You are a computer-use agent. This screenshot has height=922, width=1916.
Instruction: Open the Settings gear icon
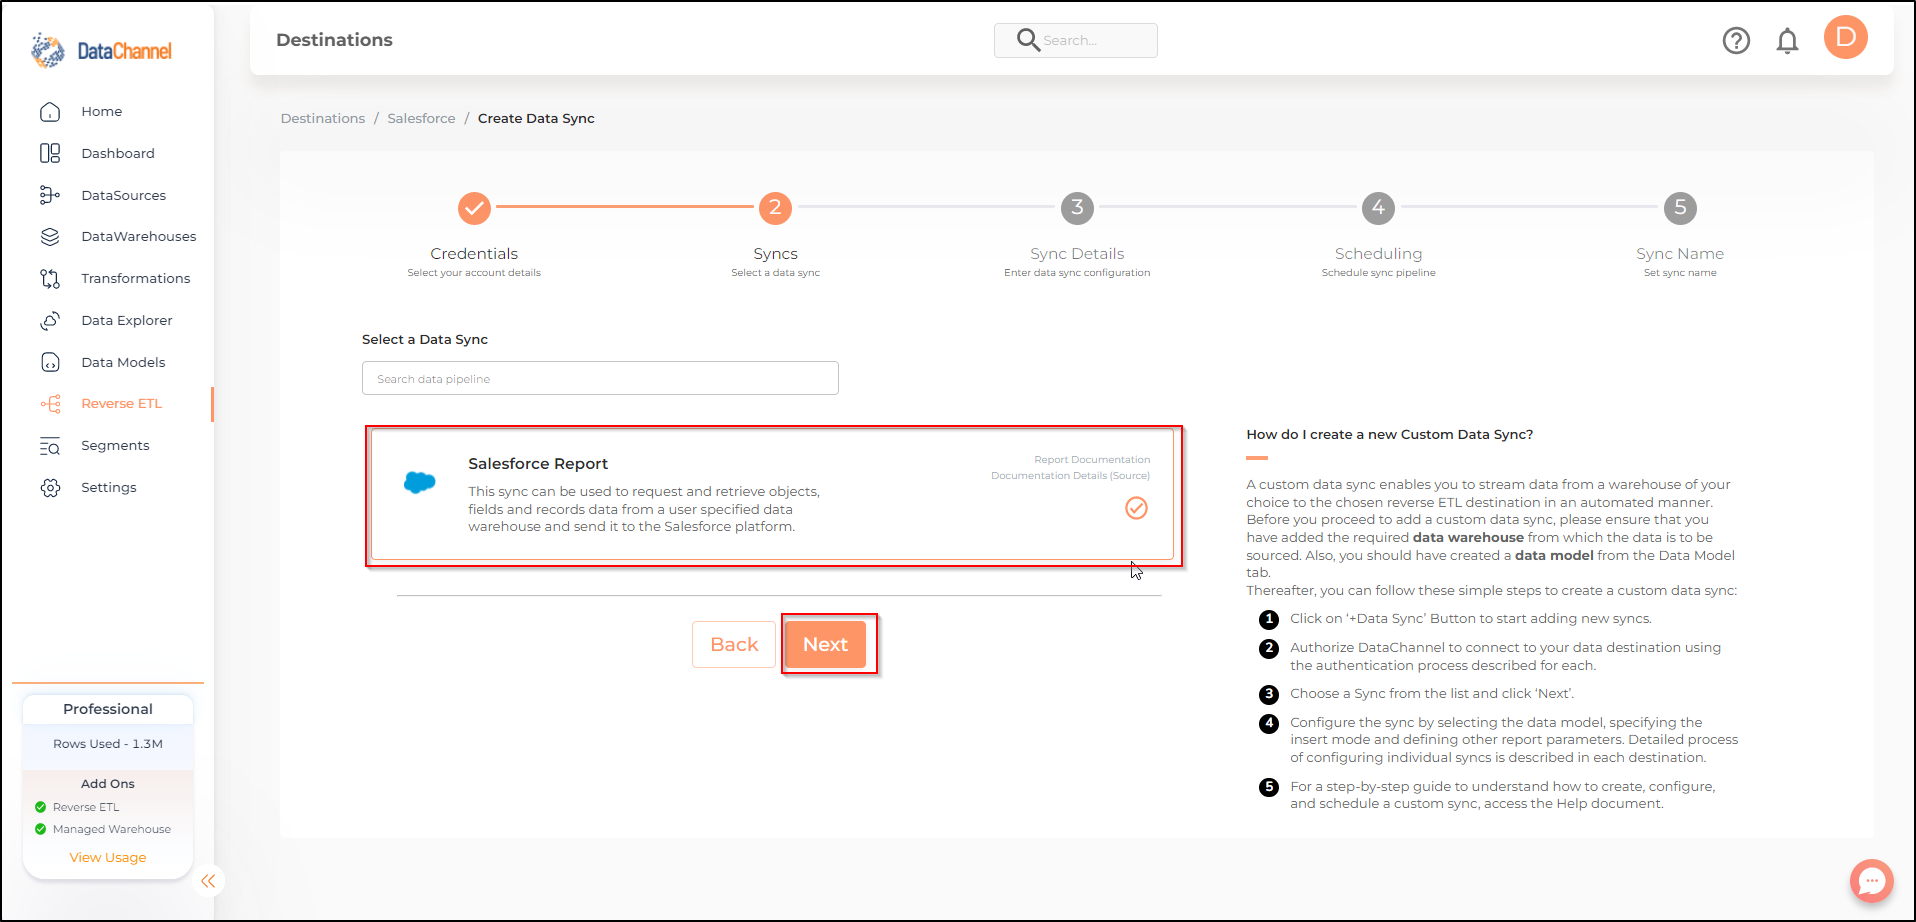pos(50,488)
